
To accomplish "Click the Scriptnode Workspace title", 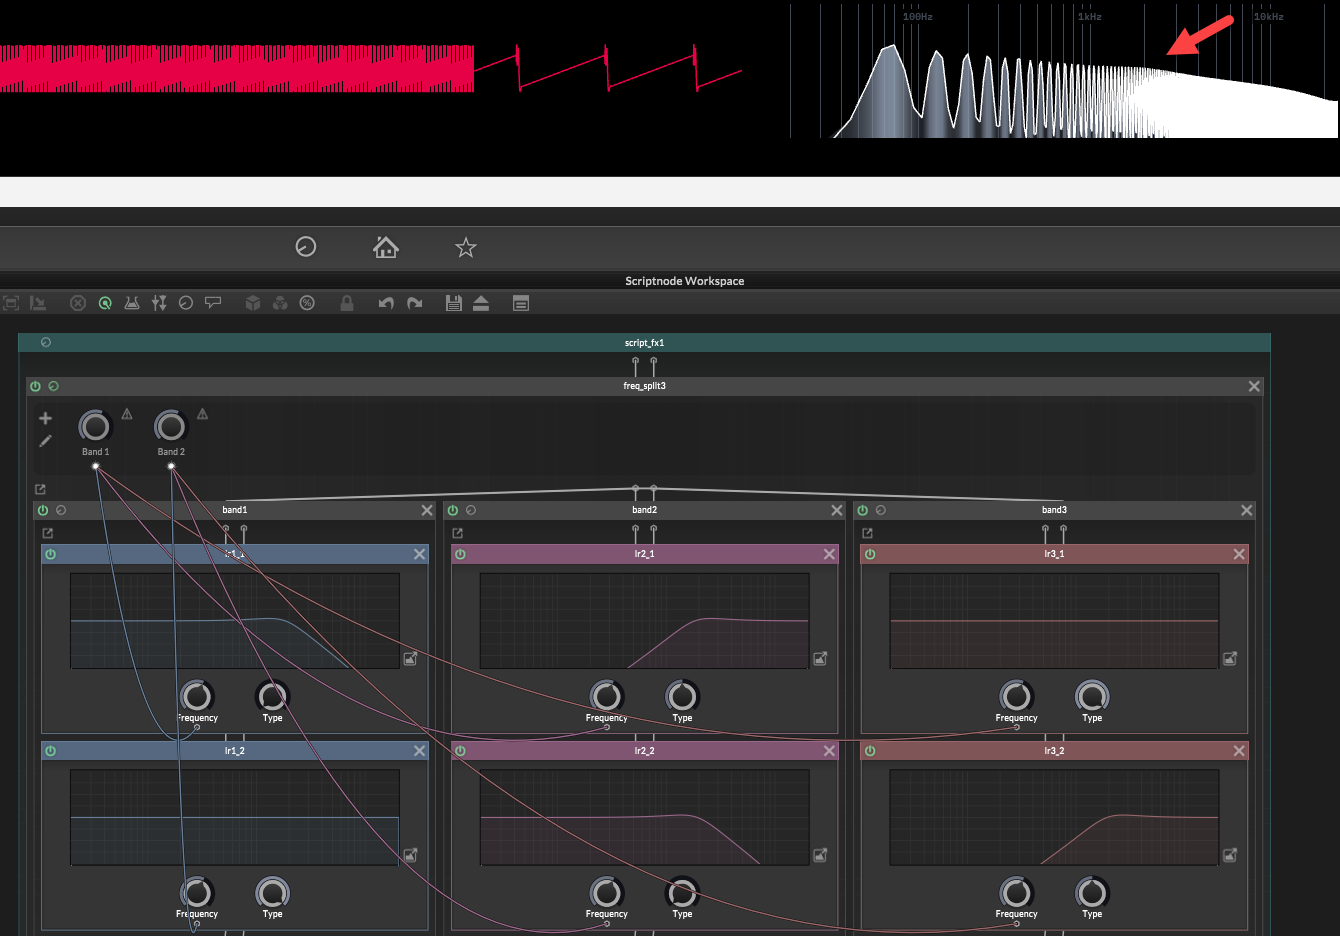I will click(x=685, y=281).
